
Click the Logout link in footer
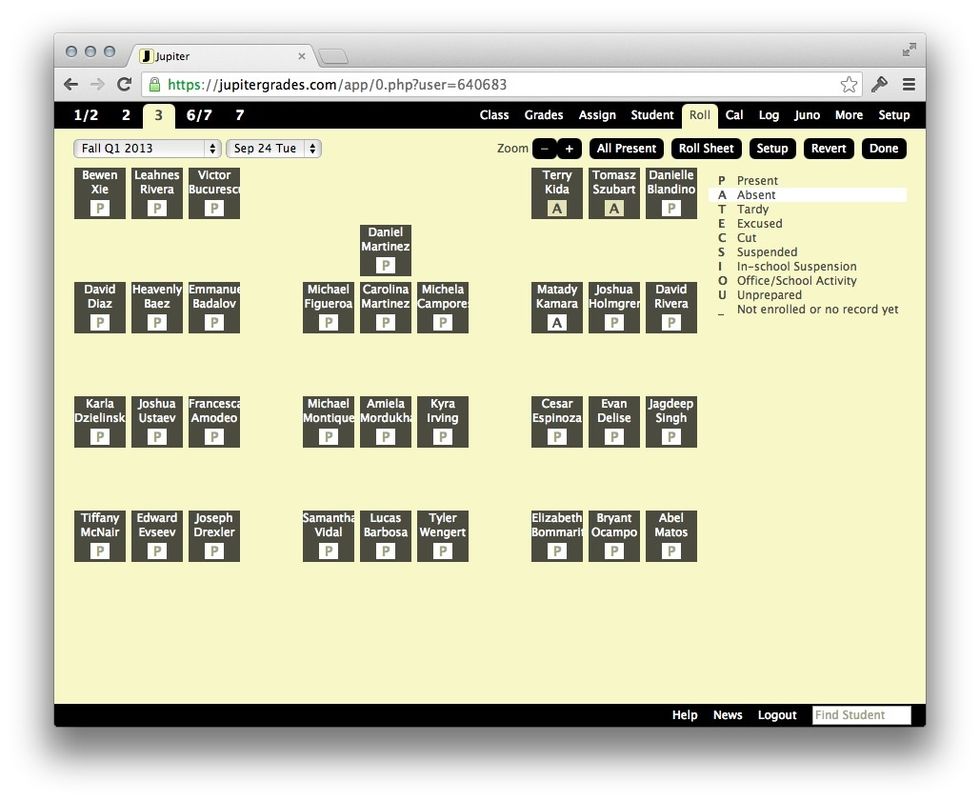click(x=776, y=715)
